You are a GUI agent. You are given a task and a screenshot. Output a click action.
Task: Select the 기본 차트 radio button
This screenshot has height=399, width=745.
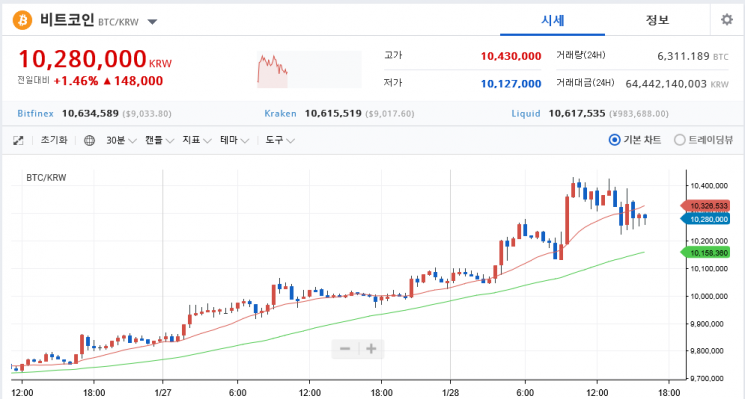point(614,140)
